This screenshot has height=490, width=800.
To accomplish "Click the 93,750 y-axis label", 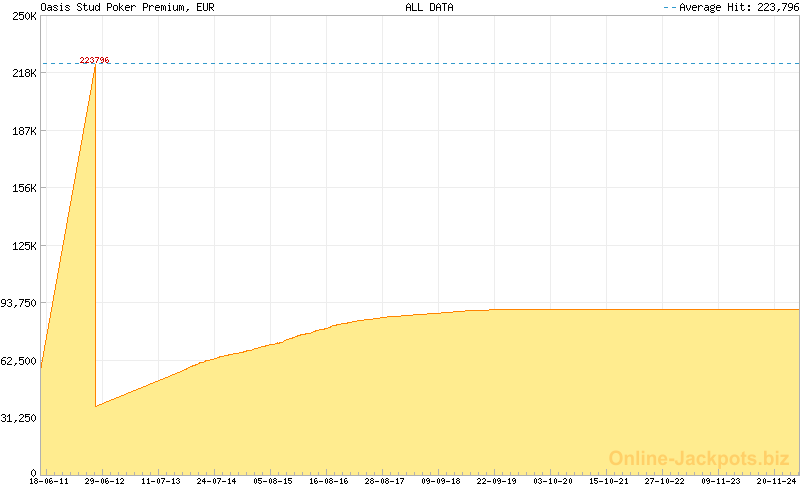I will [x=19, y=303].
